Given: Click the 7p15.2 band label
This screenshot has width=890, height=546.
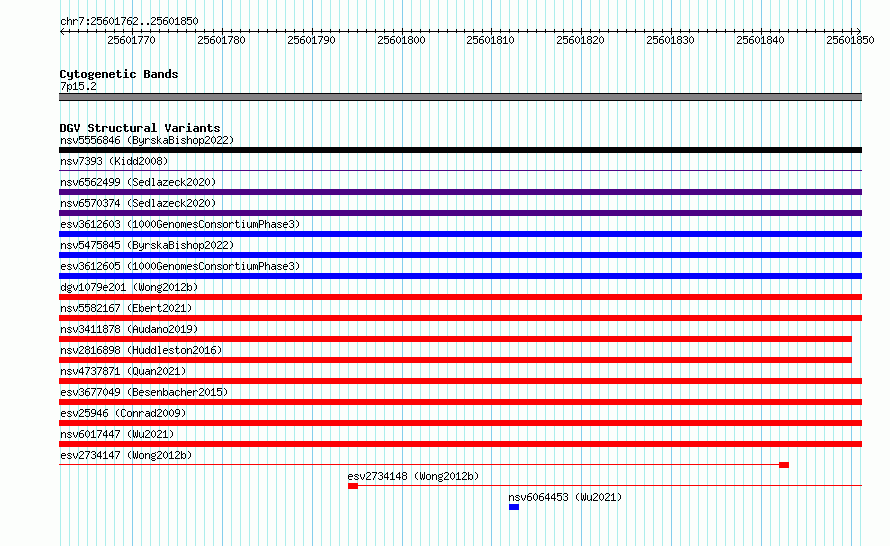Looking at the screenshot, I should (x=78, y=86).
